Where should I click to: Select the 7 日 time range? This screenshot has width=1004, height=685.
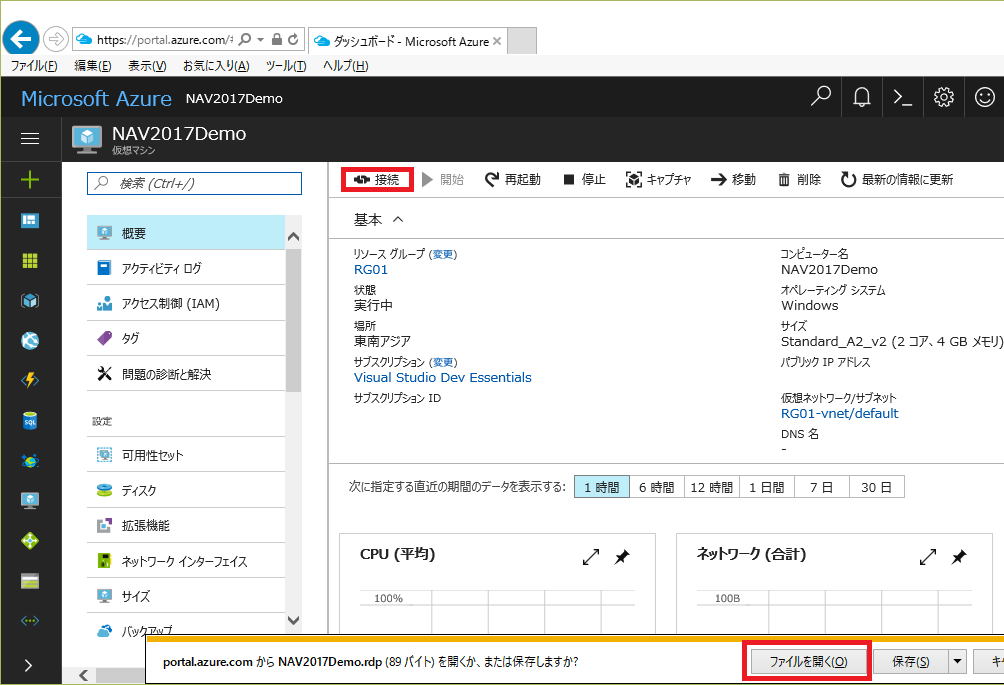(x=822, y=487)
